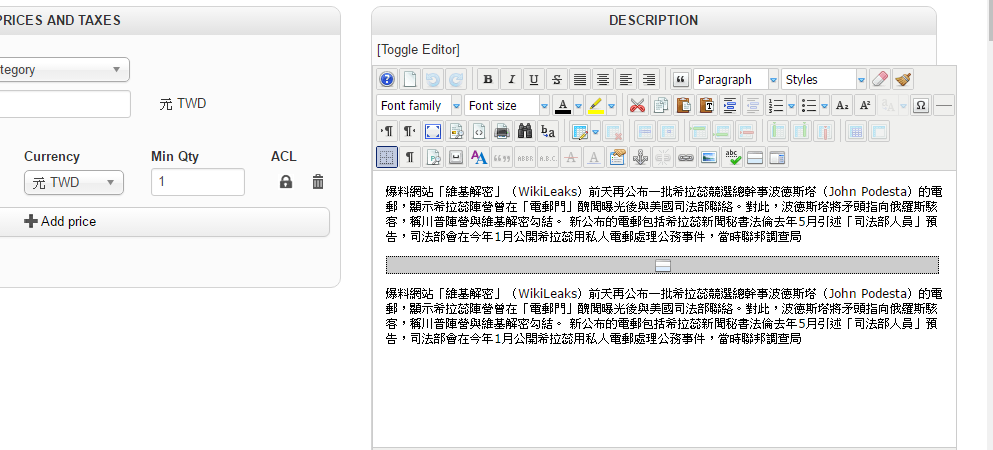Click the Add price button
This screenshot has height=450, width=993.
coord(164,222)
